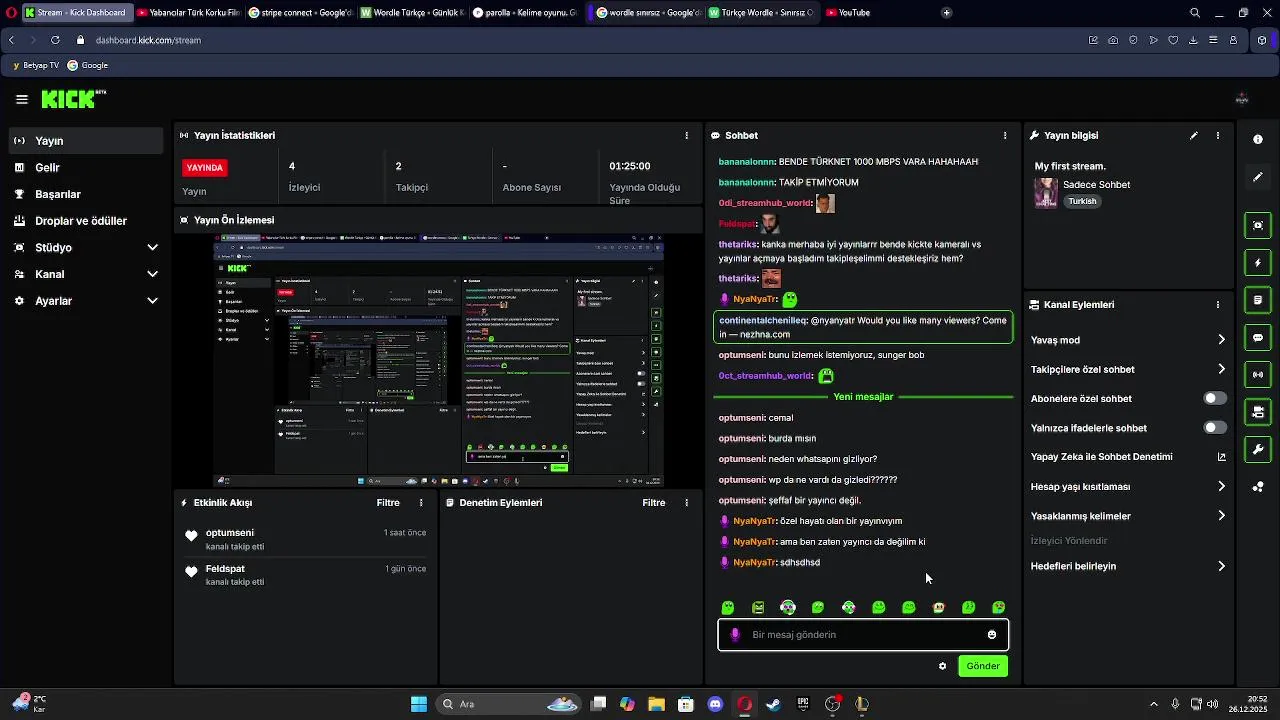Click the Kick logo
1280x720 pixels.
[x=73, y=99]
